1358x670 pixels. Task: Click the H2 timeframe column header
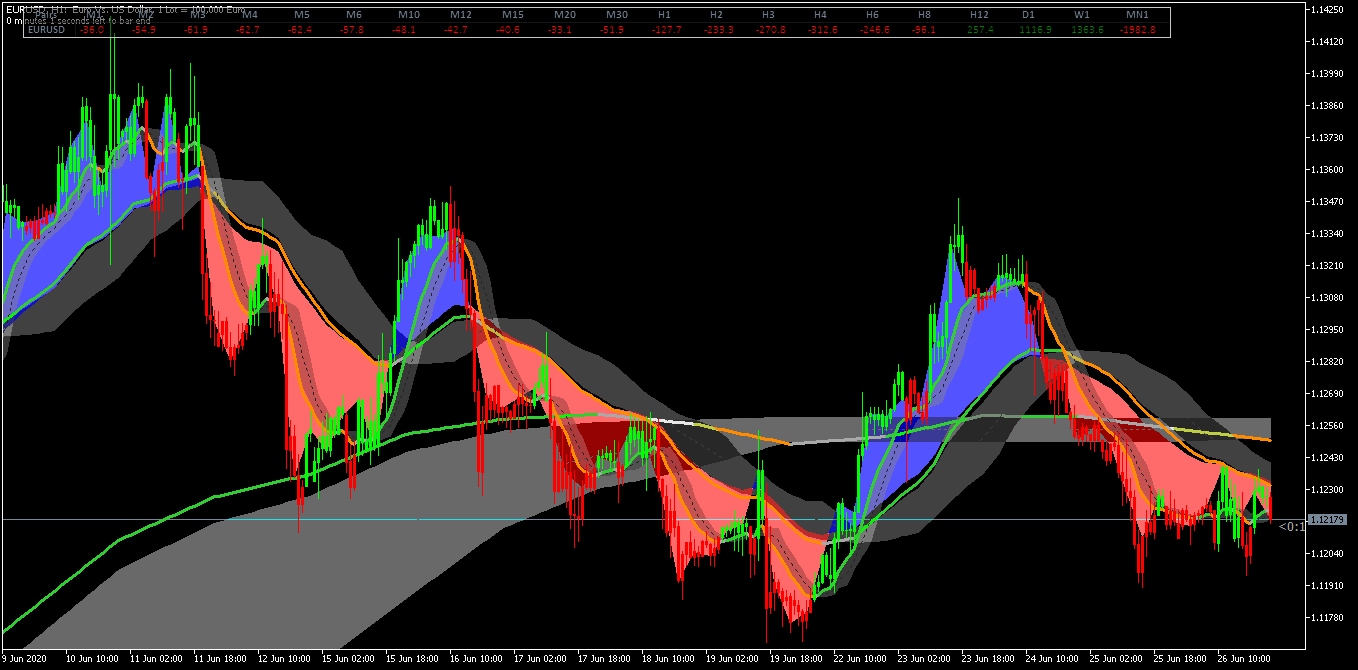click(717, 15)
